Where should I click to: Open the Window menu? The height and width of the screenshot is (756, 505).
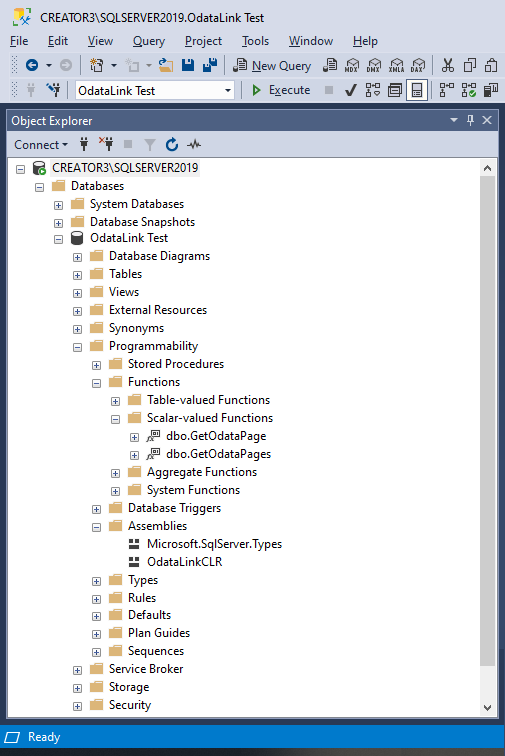click(x=311, y=41)
